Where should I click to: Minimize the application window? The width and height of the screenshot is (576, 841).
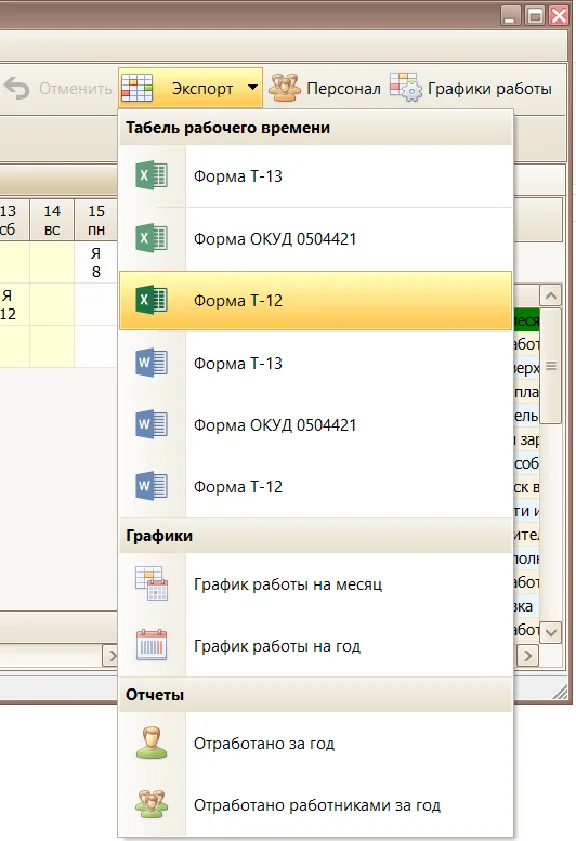click(x=510, y=15)
